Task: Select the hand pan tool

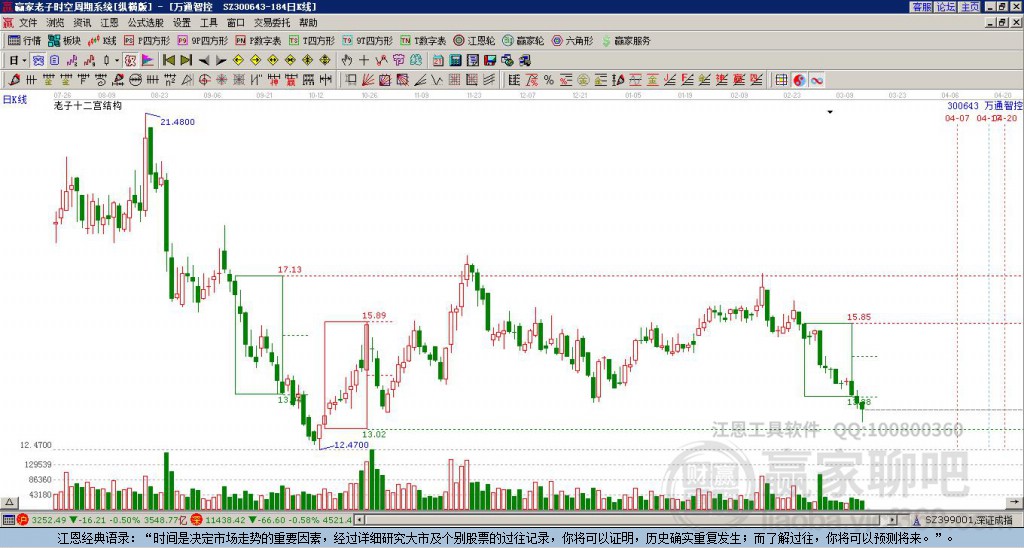Action: 347,61
